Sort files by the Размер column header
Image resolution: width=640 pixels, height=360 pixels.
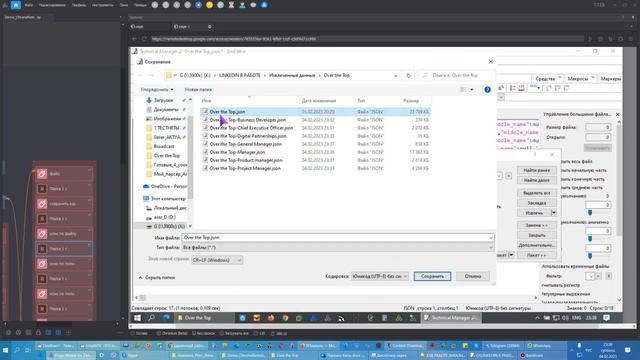[x=411, y=101]
